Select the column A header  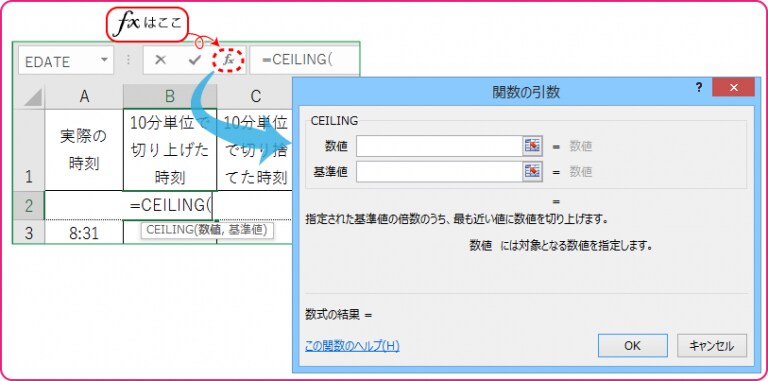click(x=84, y=96)
